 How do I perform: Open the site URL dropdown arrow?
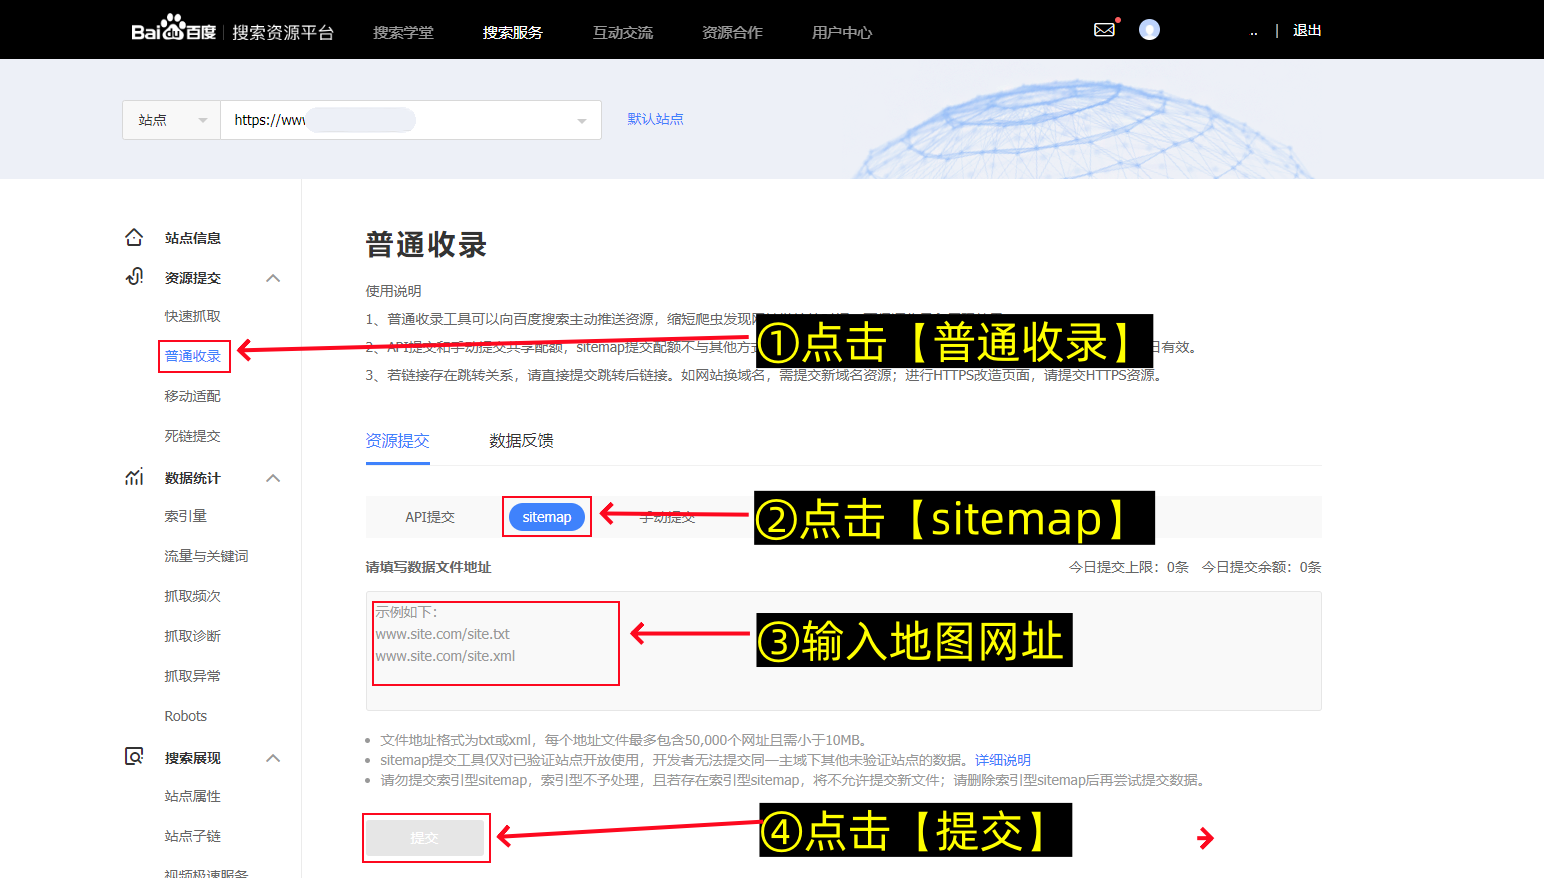(x=581, y=120)
